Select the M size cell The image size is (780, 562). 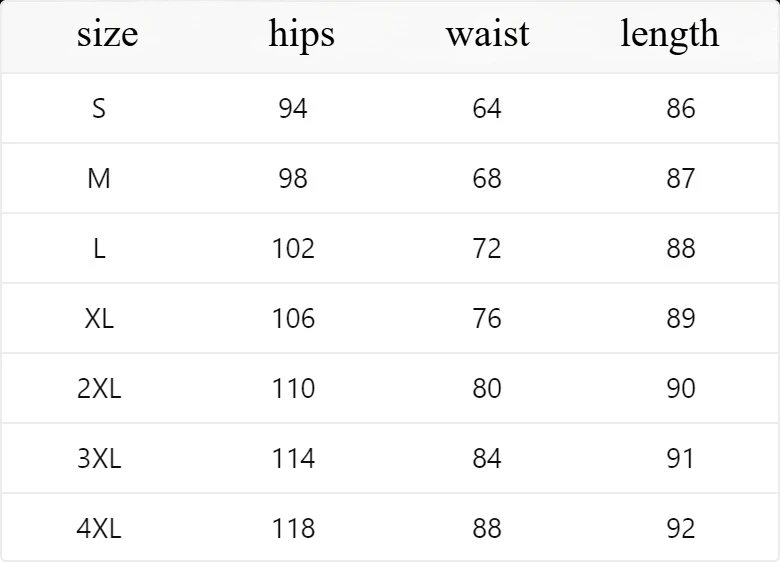98,178
